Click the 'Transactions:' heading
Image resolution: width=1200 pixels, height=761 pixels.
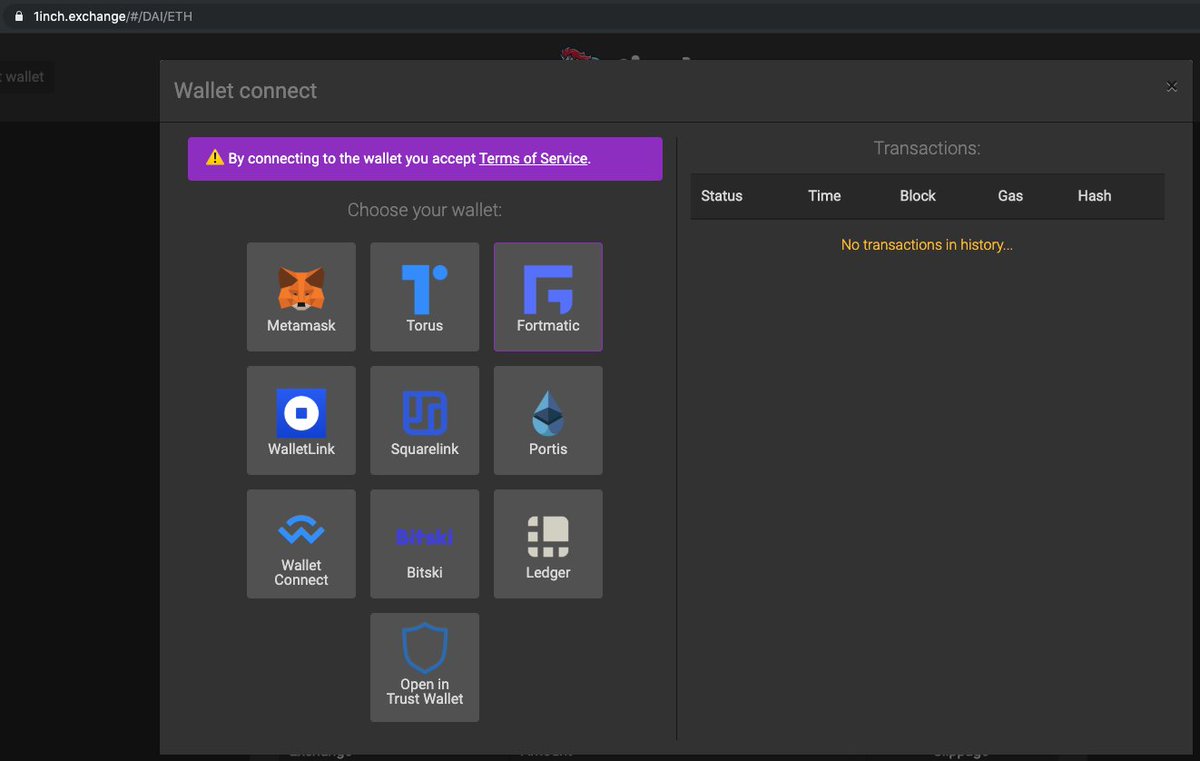pyautogui.click(x=927, y=149)
